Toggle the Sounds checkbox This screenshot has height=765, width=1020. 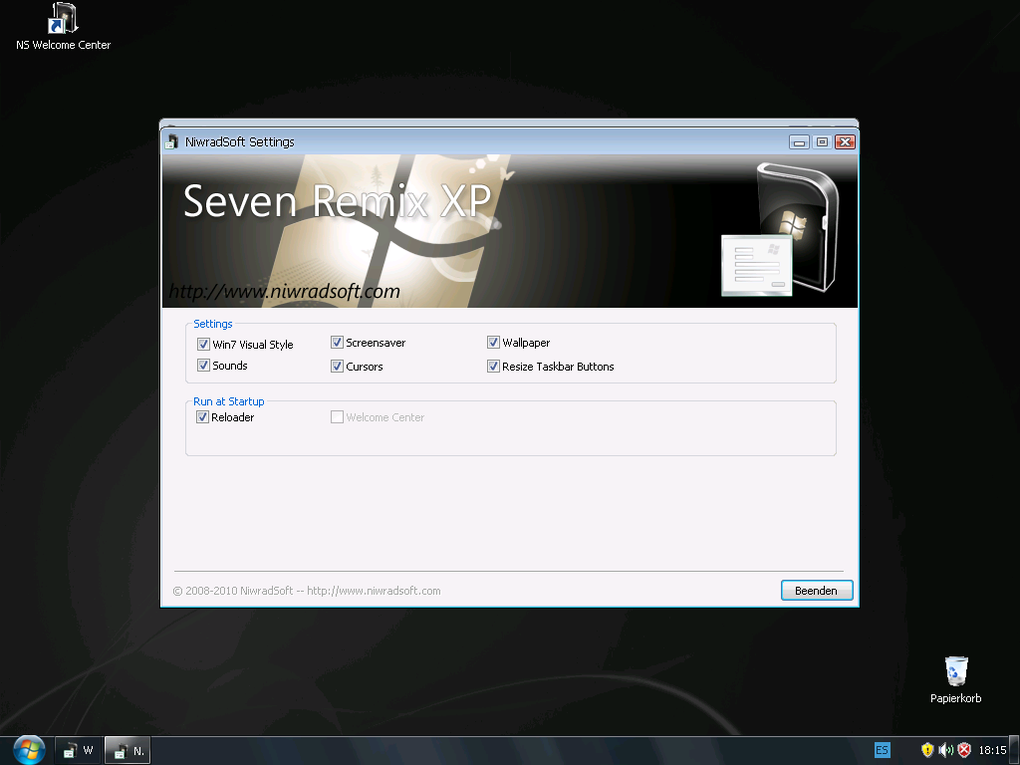pos(203,365)
